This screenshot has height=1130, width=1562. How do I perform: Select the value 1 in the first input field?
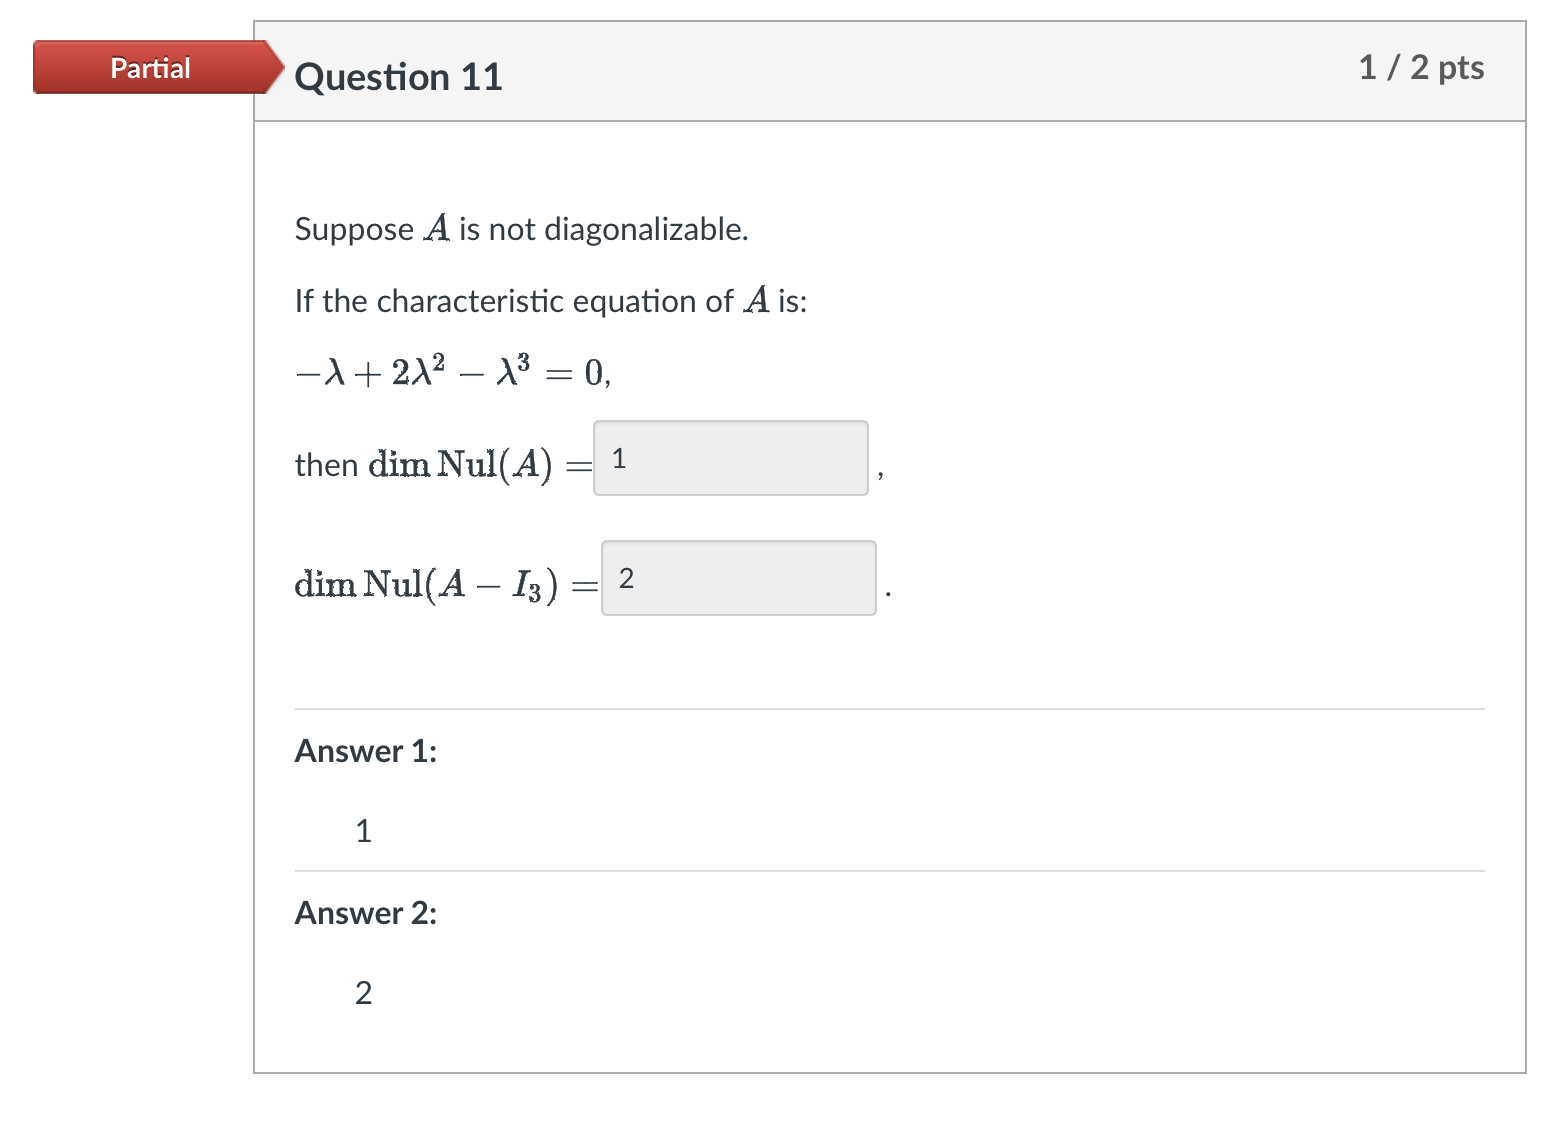621,459
